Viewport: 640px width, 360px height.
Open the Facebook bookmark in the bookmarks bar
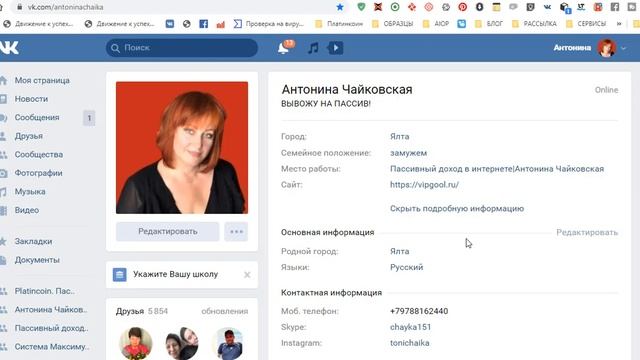pyautogui.click(x=204, y=24)
